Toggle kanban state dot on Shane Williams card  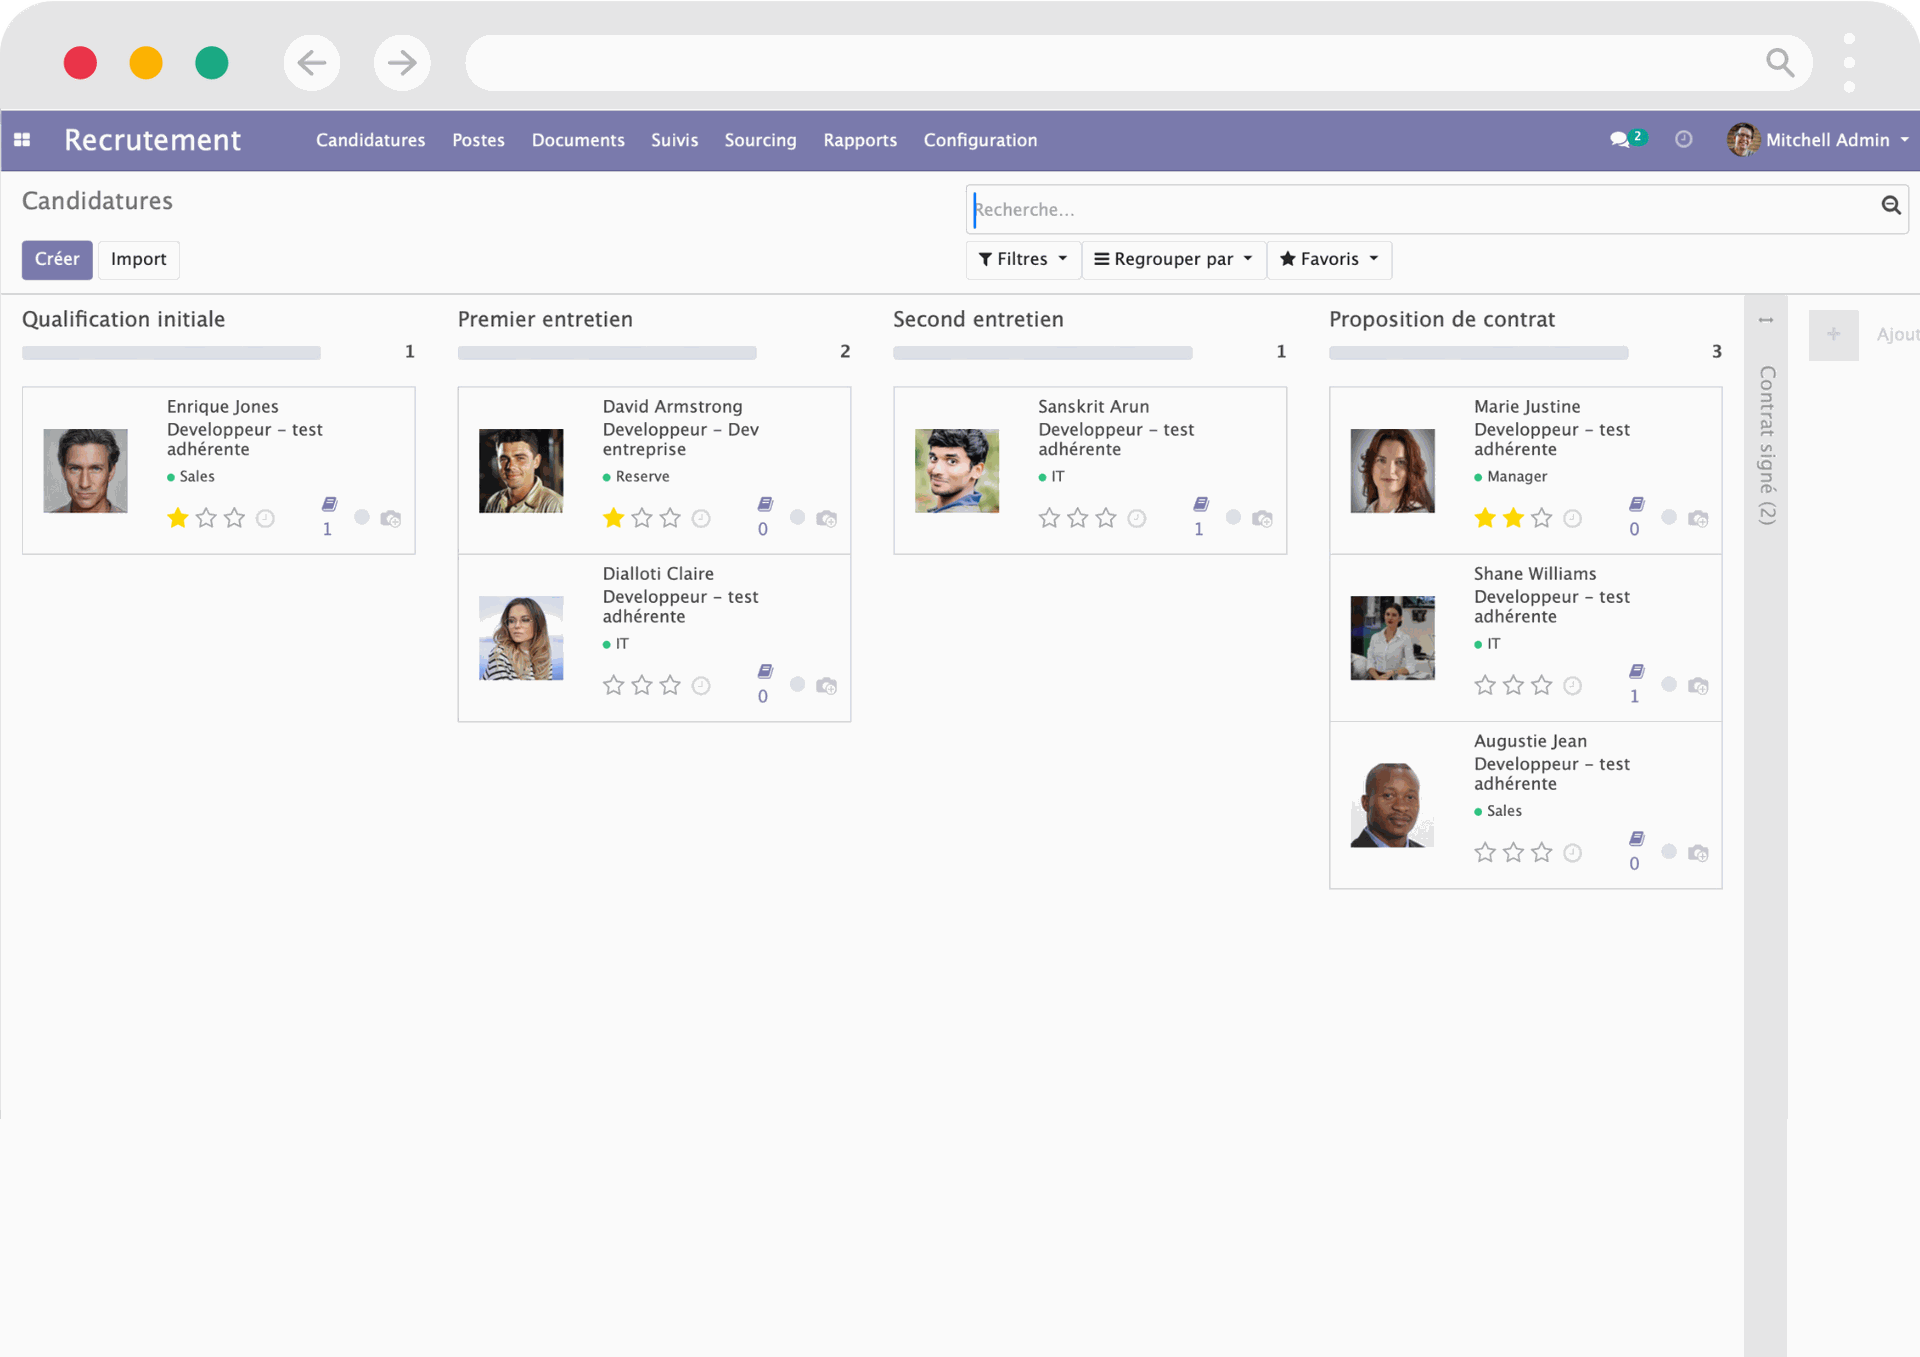[1669, 684]
